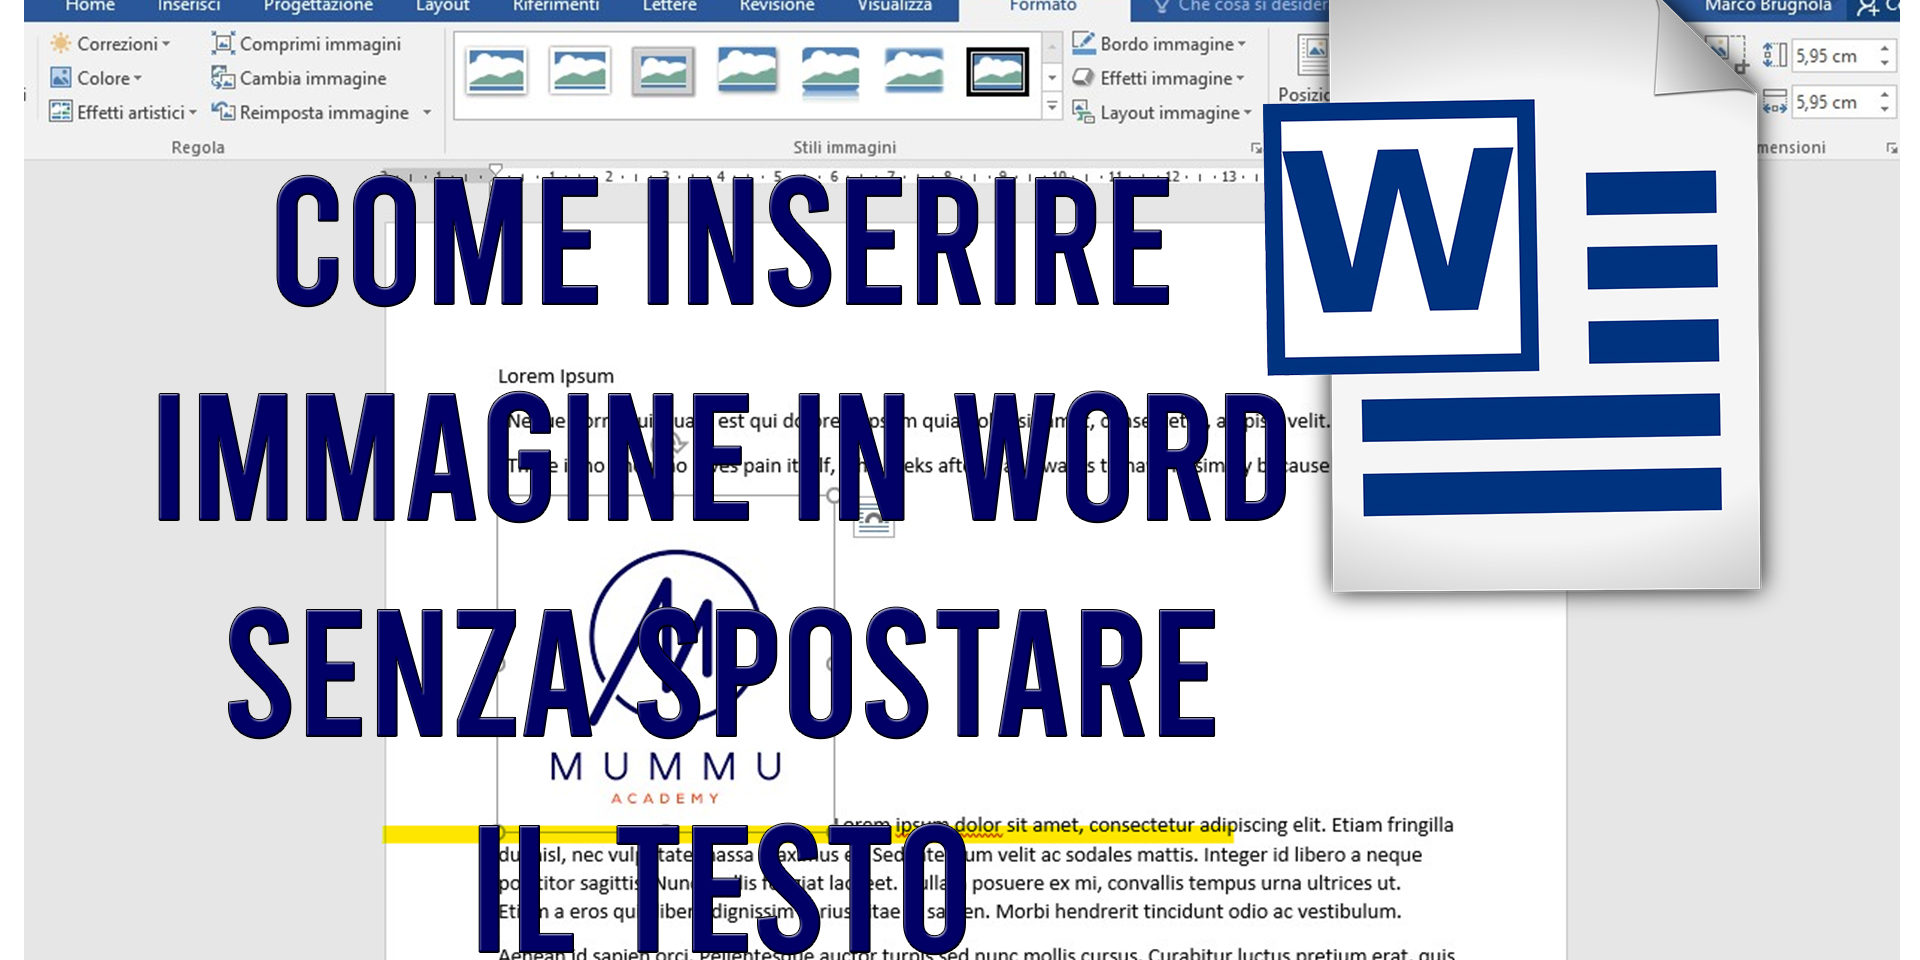1920x960 pixels.
Task: Click Cambia immagine
Action: click(299, 78)
